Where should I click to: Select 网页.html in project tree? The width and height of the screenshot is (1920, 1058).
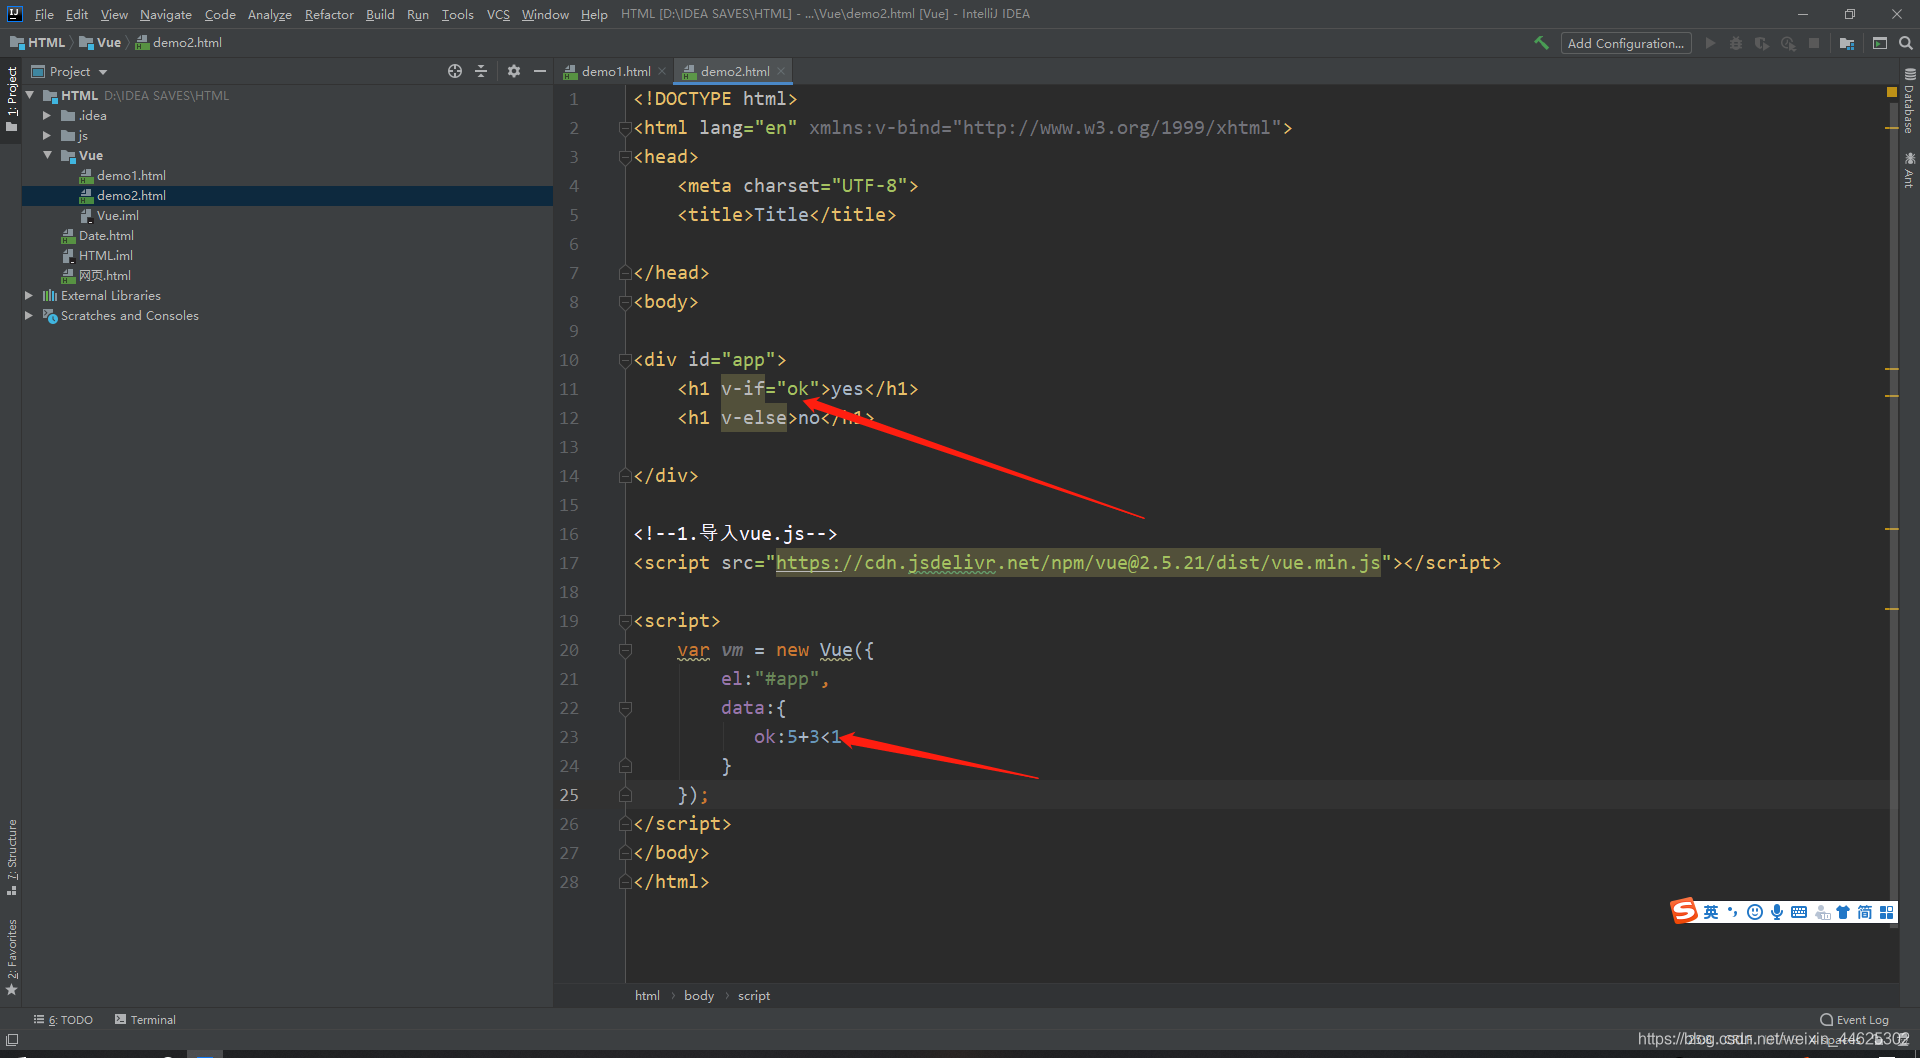tap(104, 275)
